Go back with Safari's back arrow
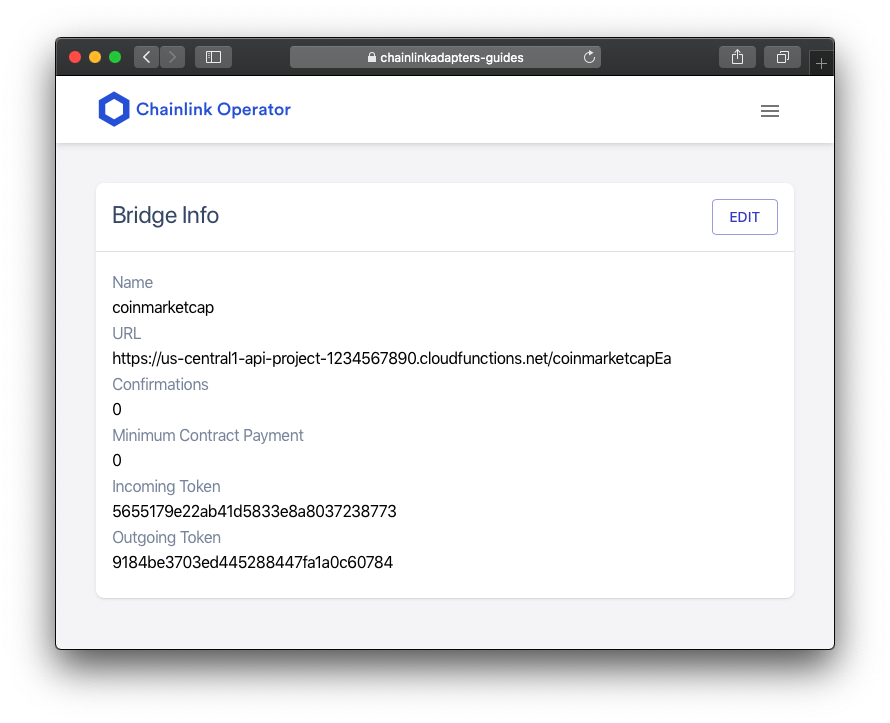 pos(146,57)
